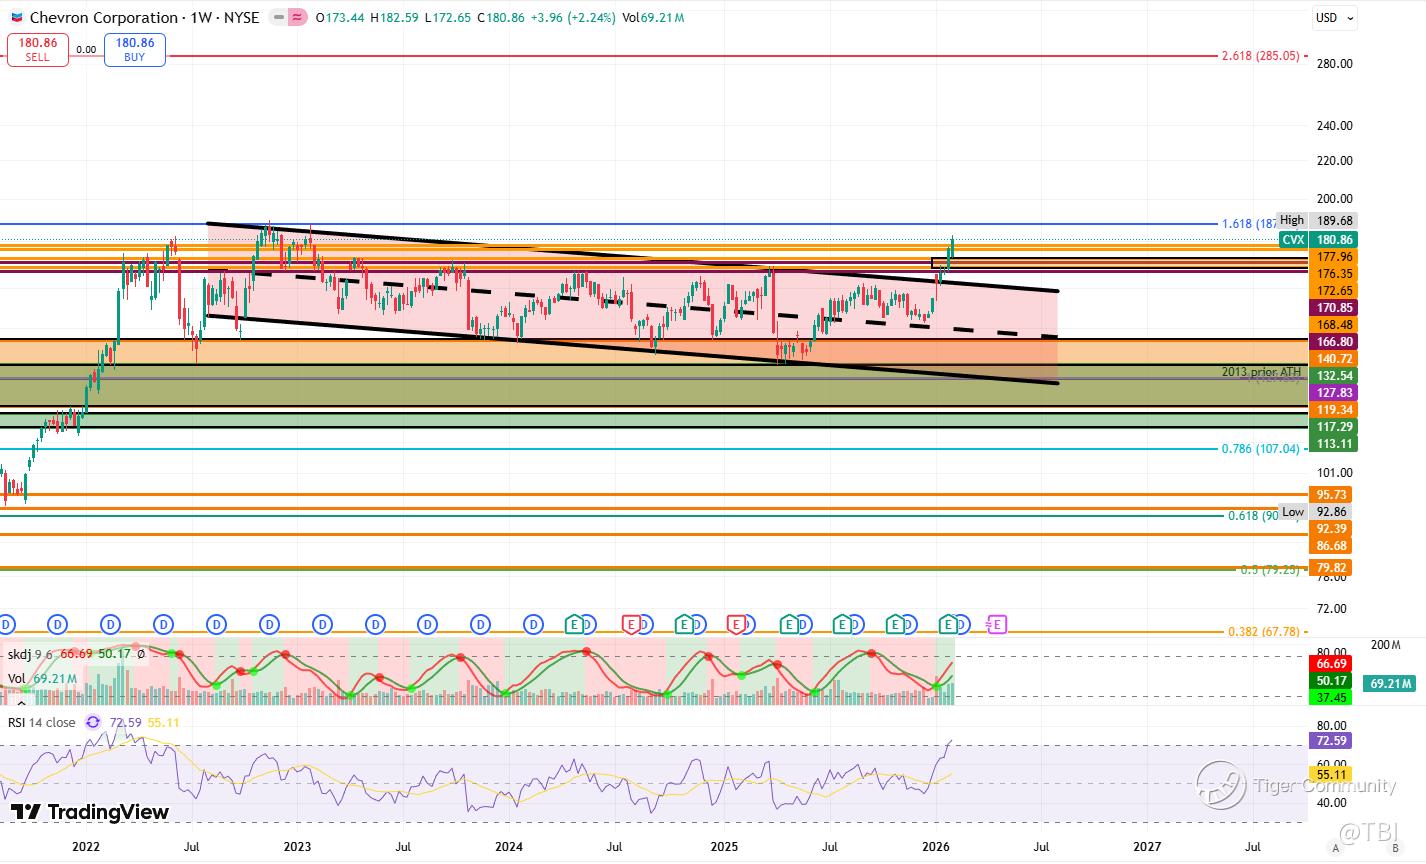Click the purple 127.83 price label
1426x864 pixels.
pos(1333,393)
